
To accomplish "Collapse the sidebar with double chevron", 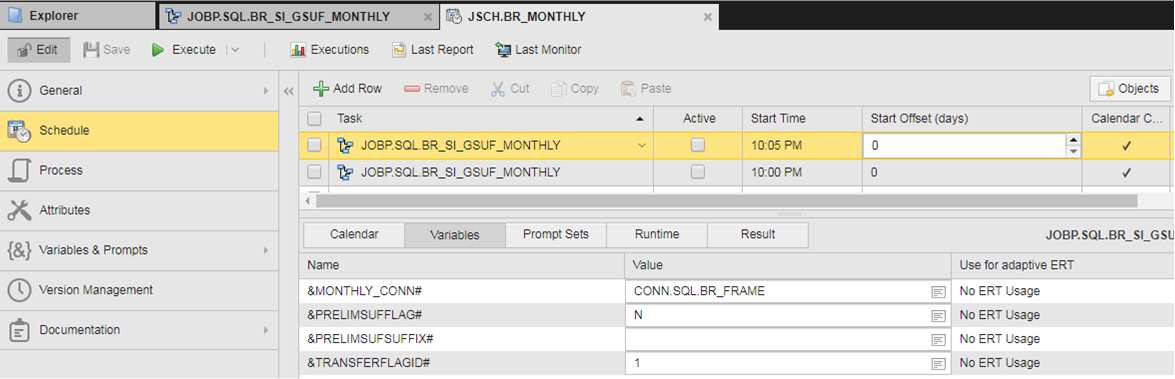I will (x=289, y=91).
